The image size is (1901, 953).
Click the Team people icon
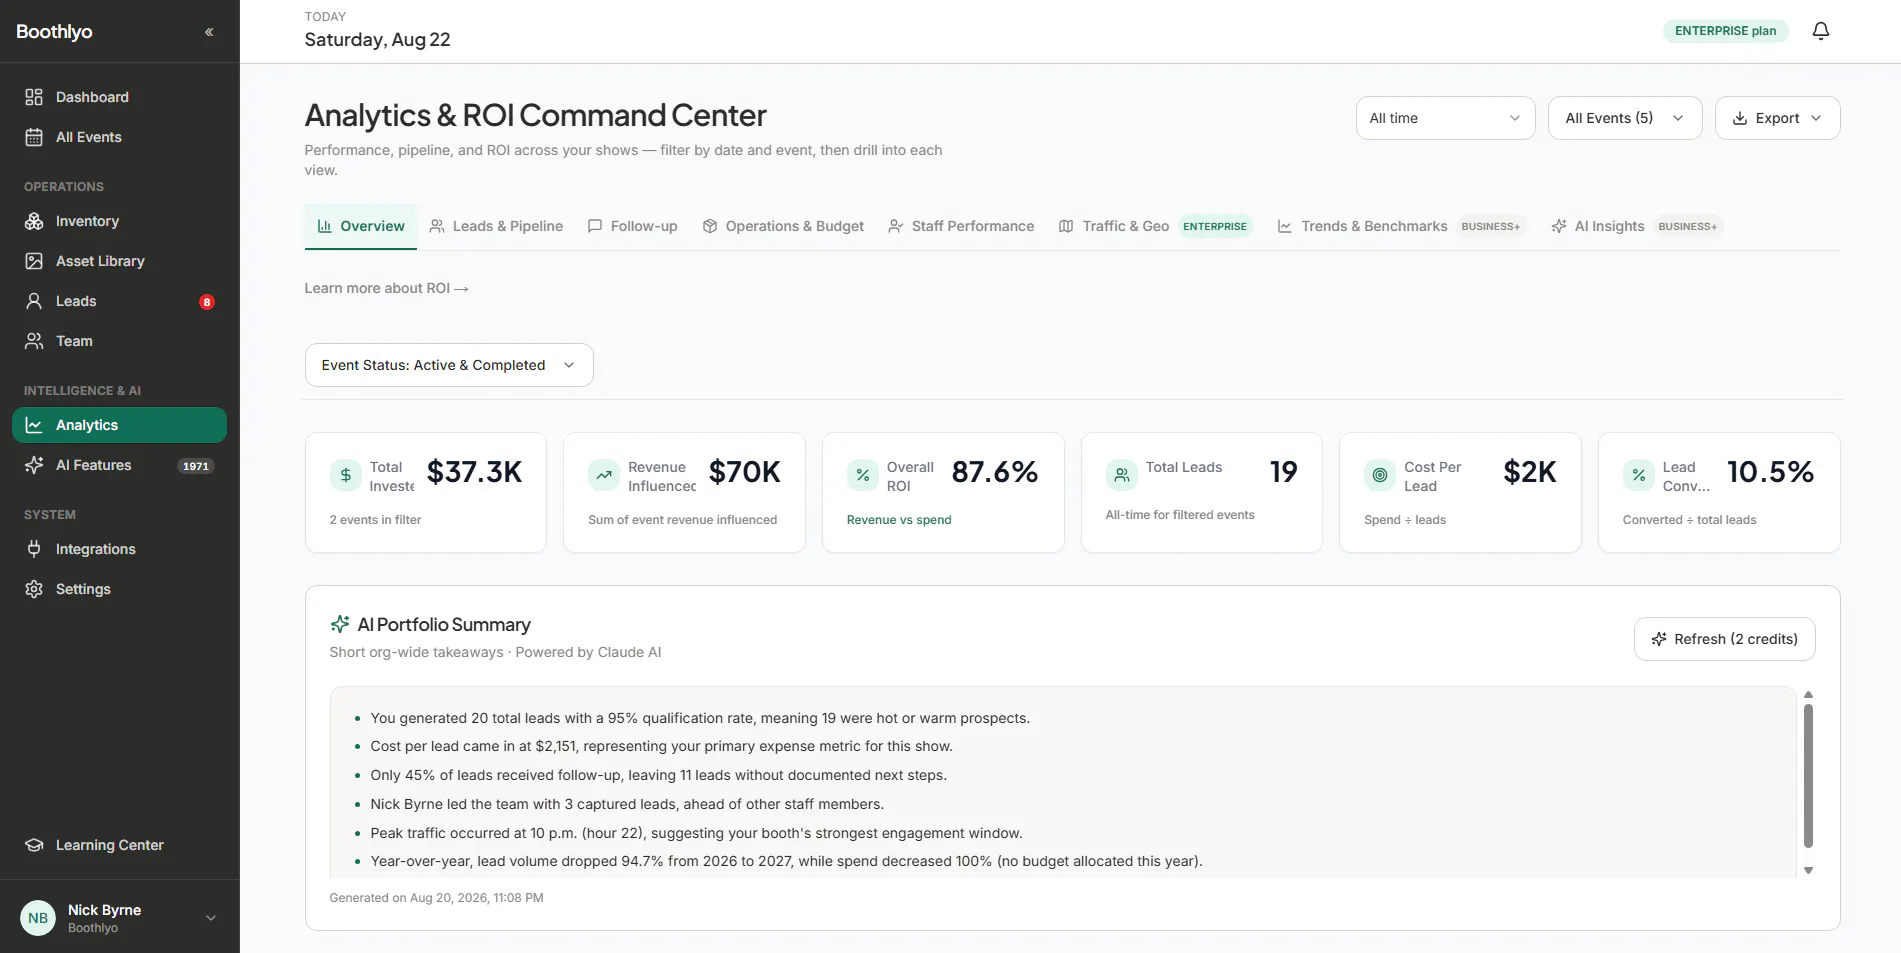pos(34,341)
